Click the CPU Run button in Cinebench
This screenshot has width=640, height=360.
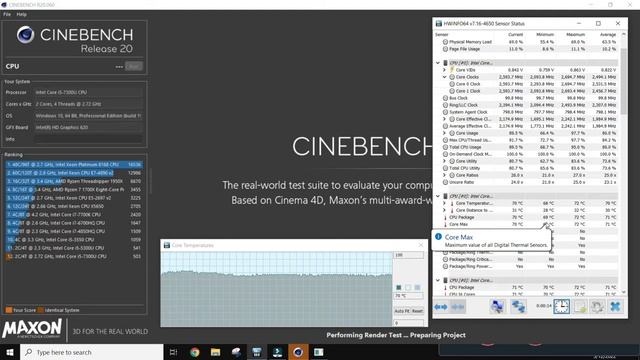pos(133,66)
